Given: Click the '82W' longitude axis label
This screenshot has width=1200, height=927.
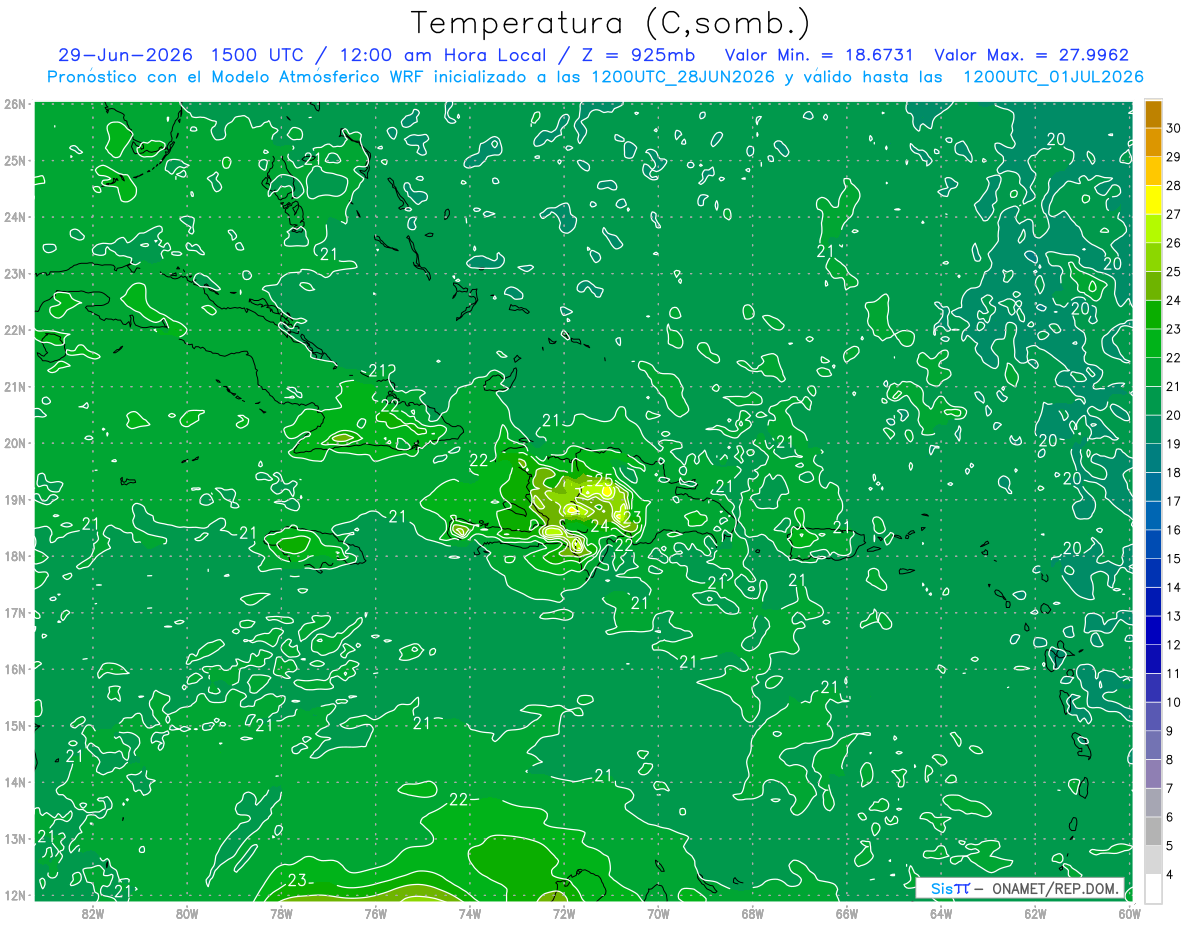Looking at the screenshot, I should point(92,913).
